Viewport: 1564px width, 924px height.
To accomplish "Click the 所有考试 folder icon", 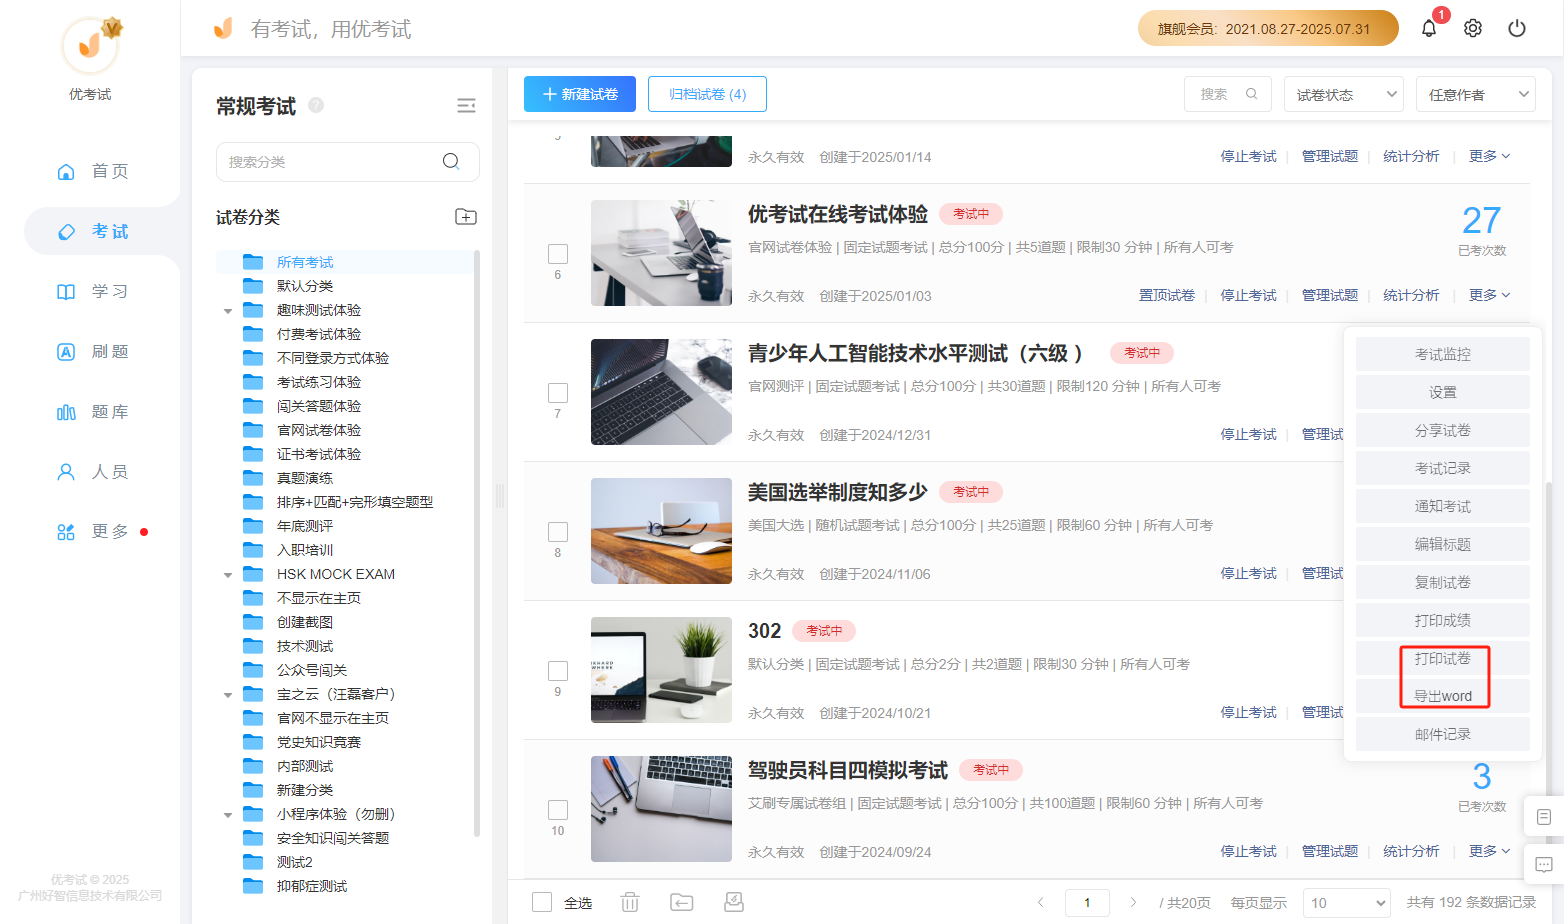I will point(253,262).
